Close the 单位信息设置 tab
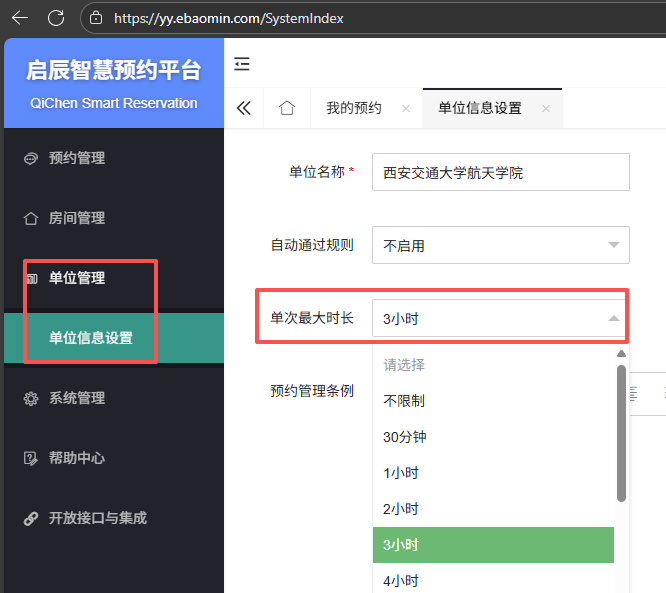The image size is (666, 593). point(545,108)
